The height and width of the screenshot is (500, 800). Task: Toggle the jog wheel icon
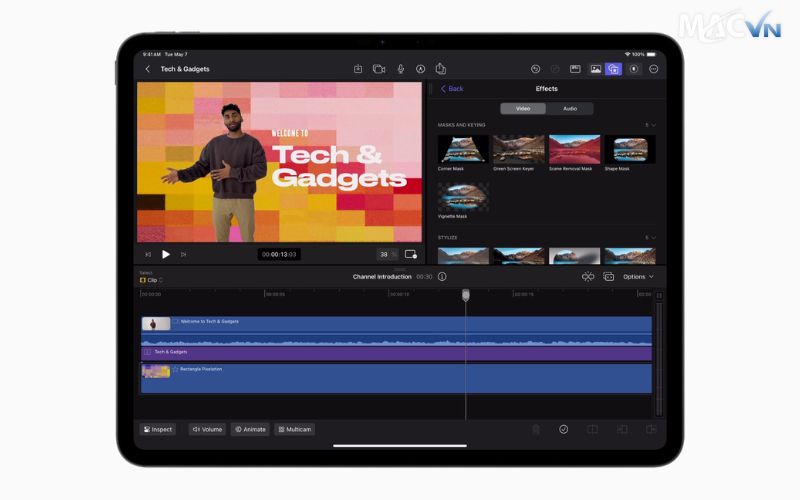coord(634,69)
